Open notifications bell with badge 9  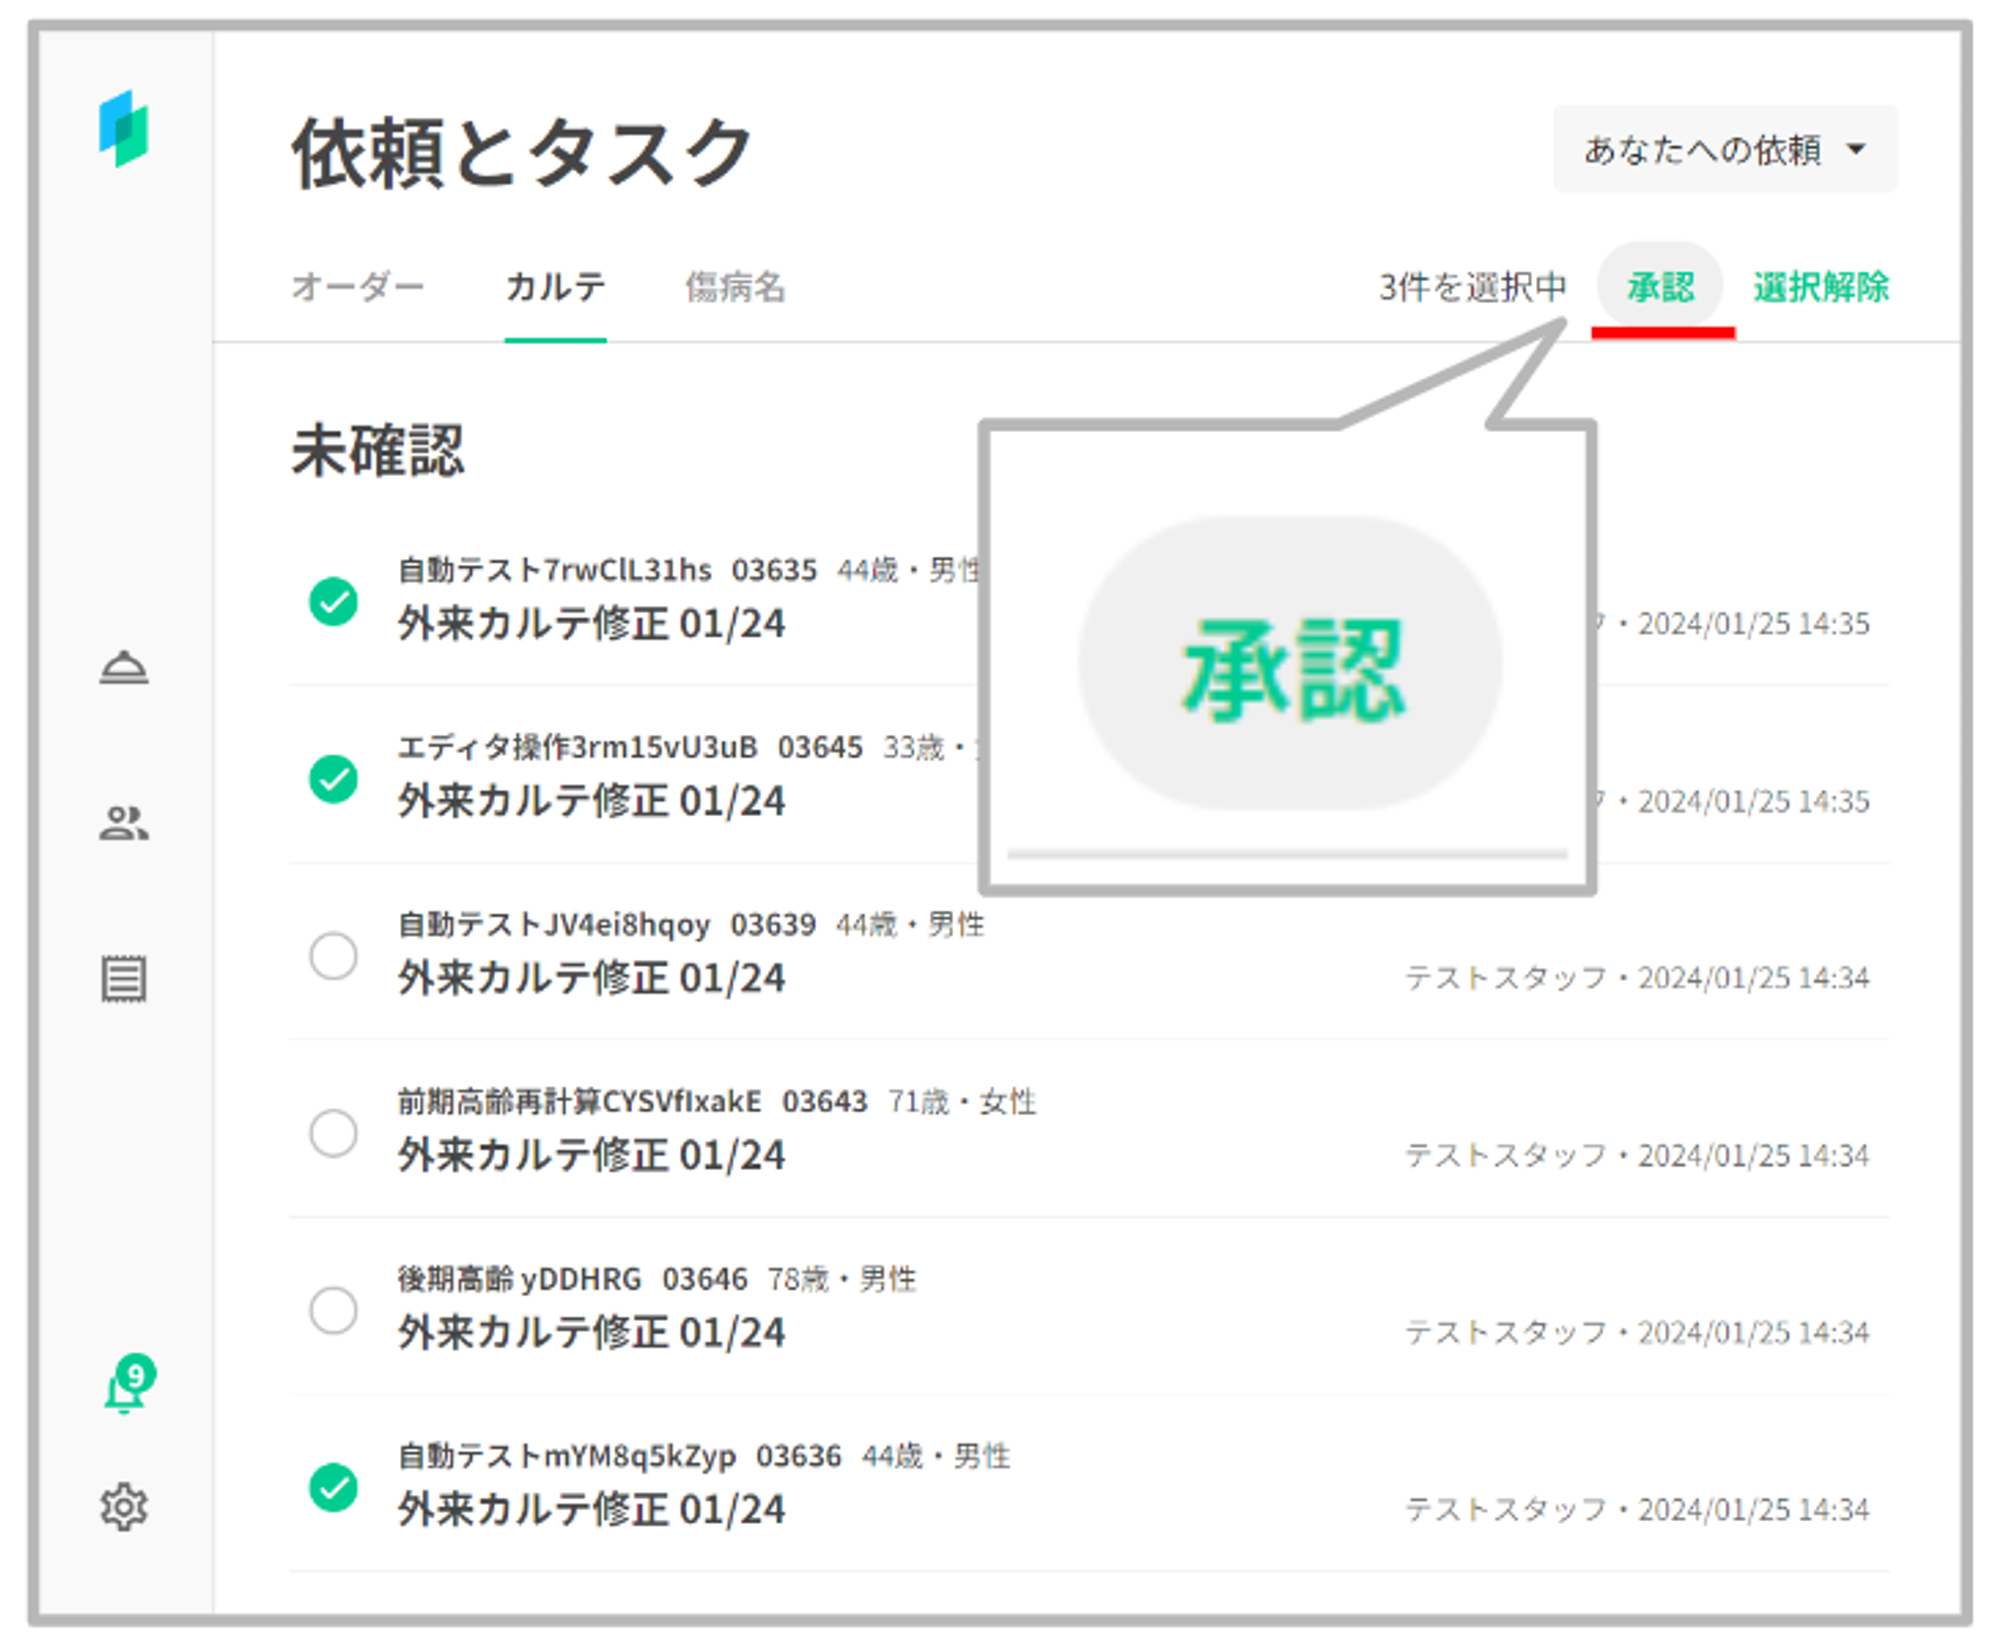pyautogui.click(x=126, y=1388)
